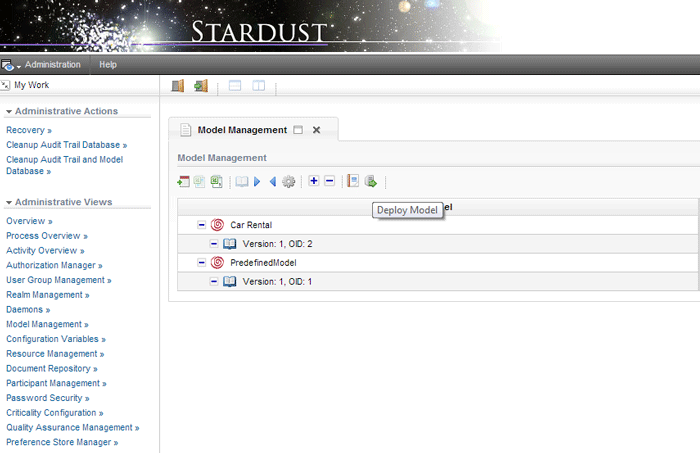The height and width of the screenshot is (453, 700).
Task: Select the Car Rental row
Action: click(x=438, y=225)
